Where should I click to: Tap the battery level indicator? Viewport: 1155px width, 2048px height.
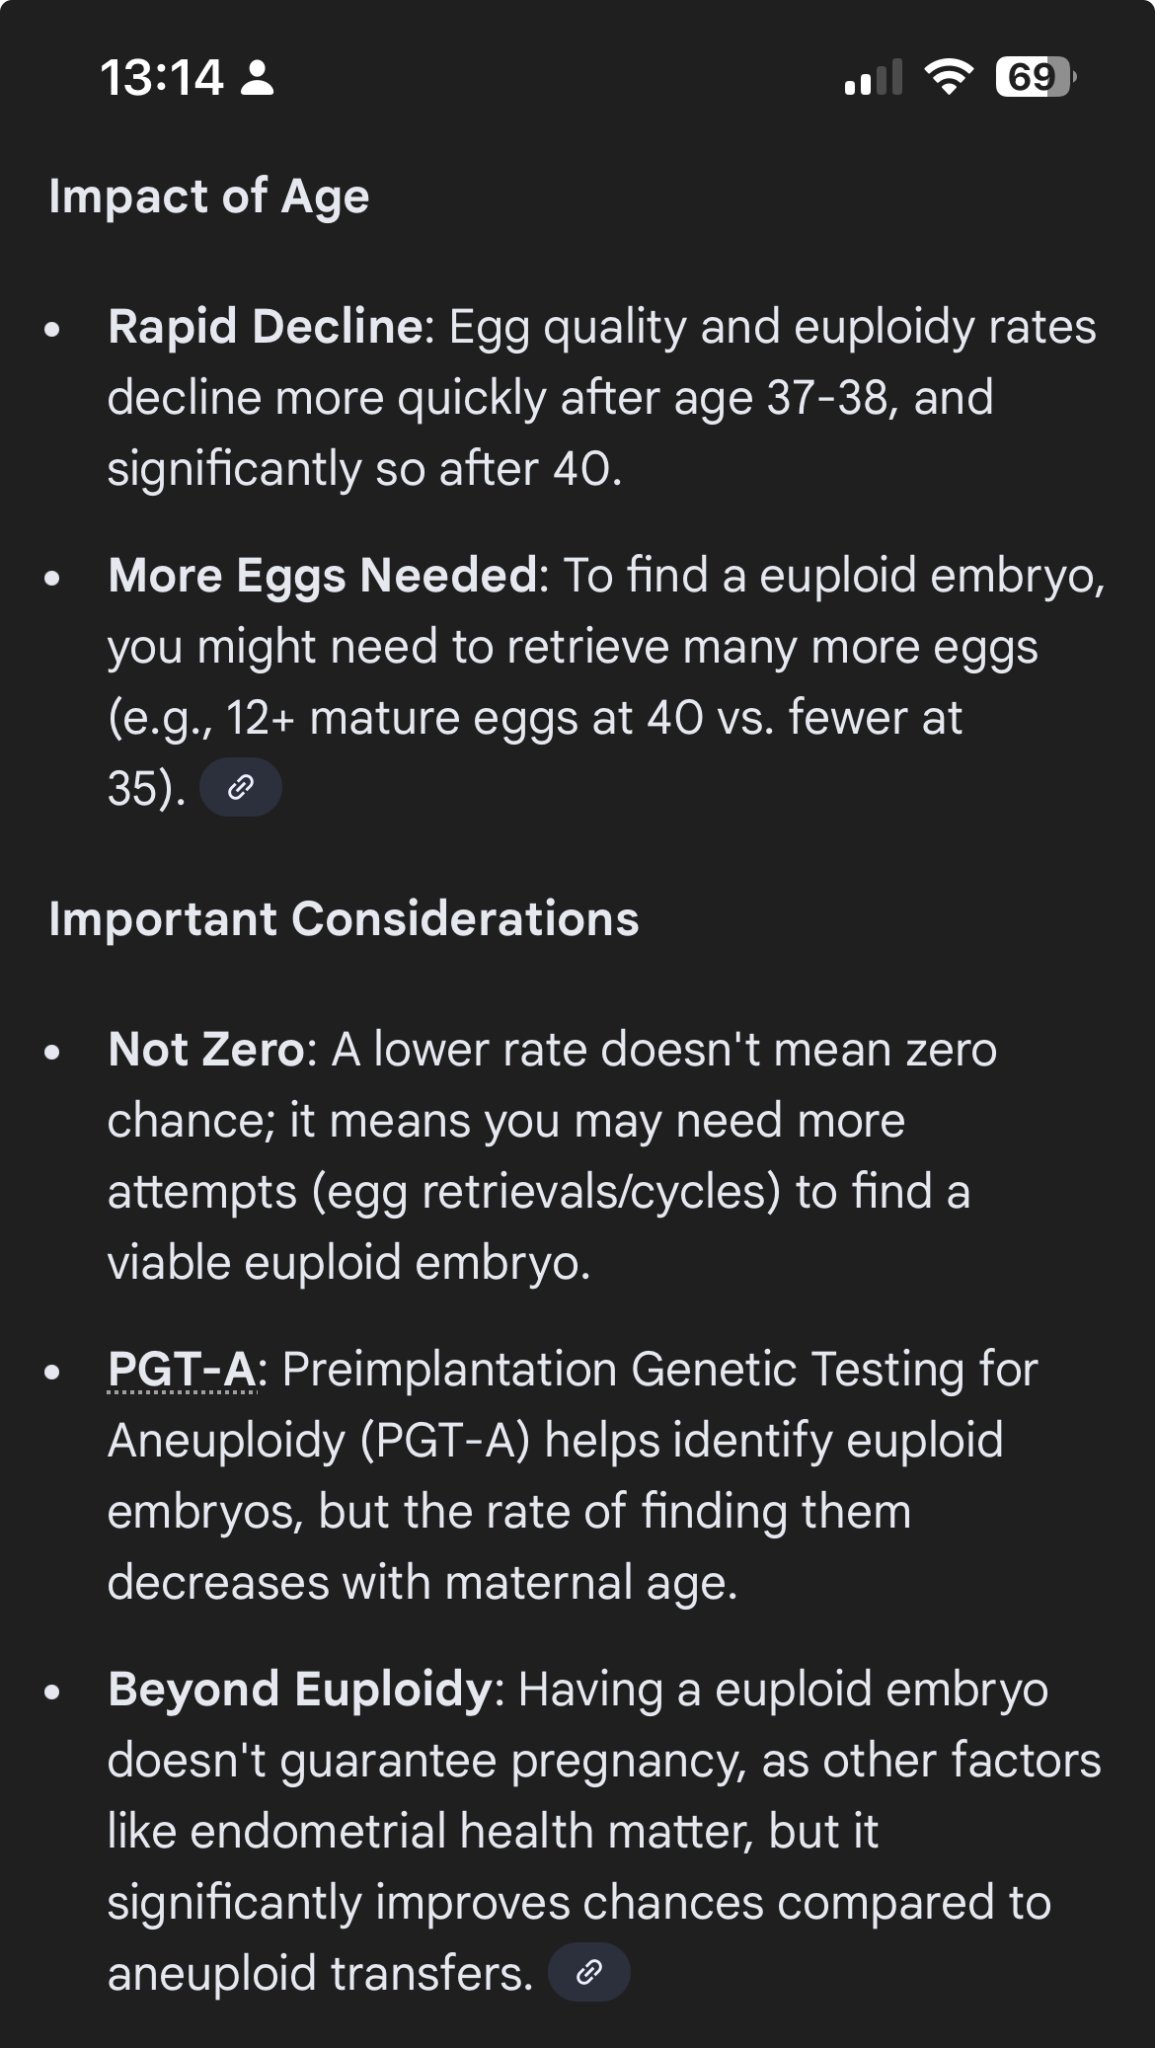(x=1034, y=77)
